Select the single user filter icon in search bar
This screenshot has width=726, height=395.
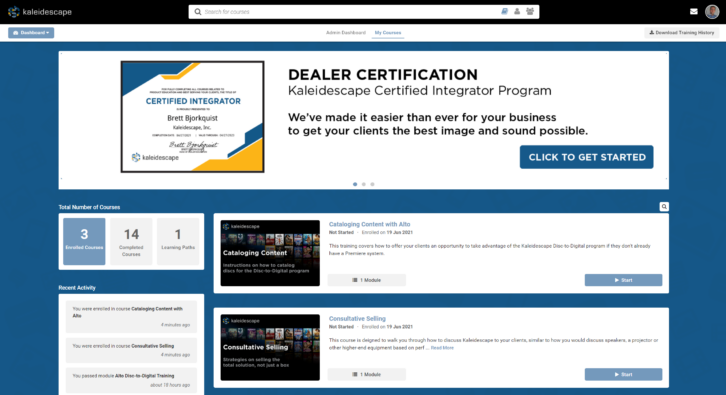[x=517, y=12]
